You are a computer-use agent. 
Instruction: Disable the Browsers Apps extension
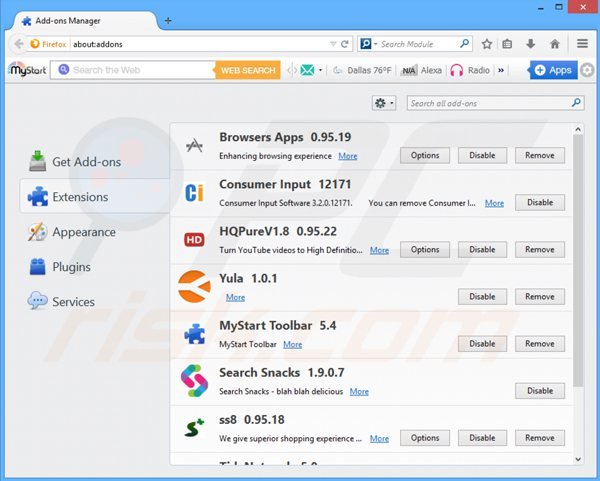point(482,155)
